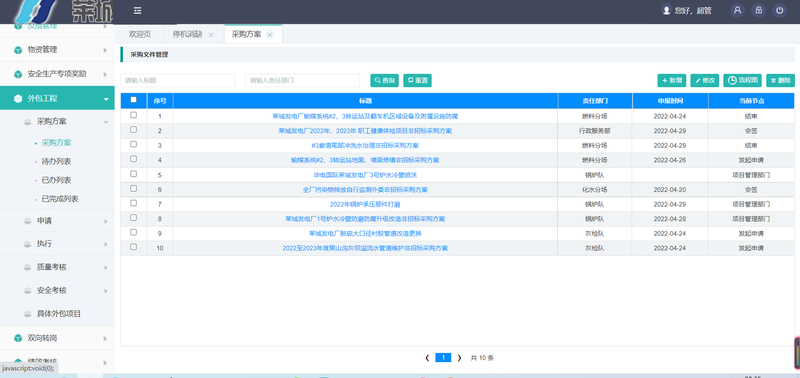Open the 2022年锅炉承压部件打磨 title link
The image size is (800, 378).
365,205
